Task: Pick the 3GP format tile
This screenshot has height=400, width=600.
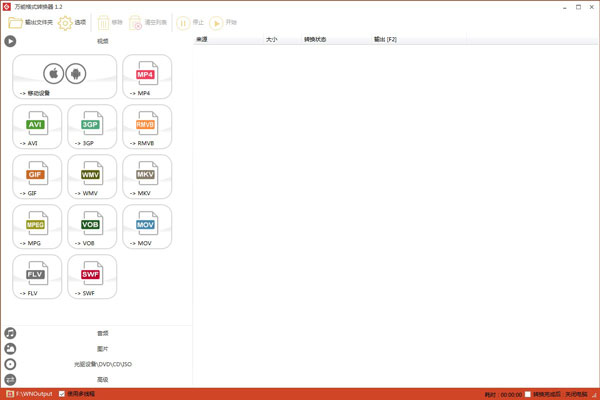Action: click(x=92, y=127)
